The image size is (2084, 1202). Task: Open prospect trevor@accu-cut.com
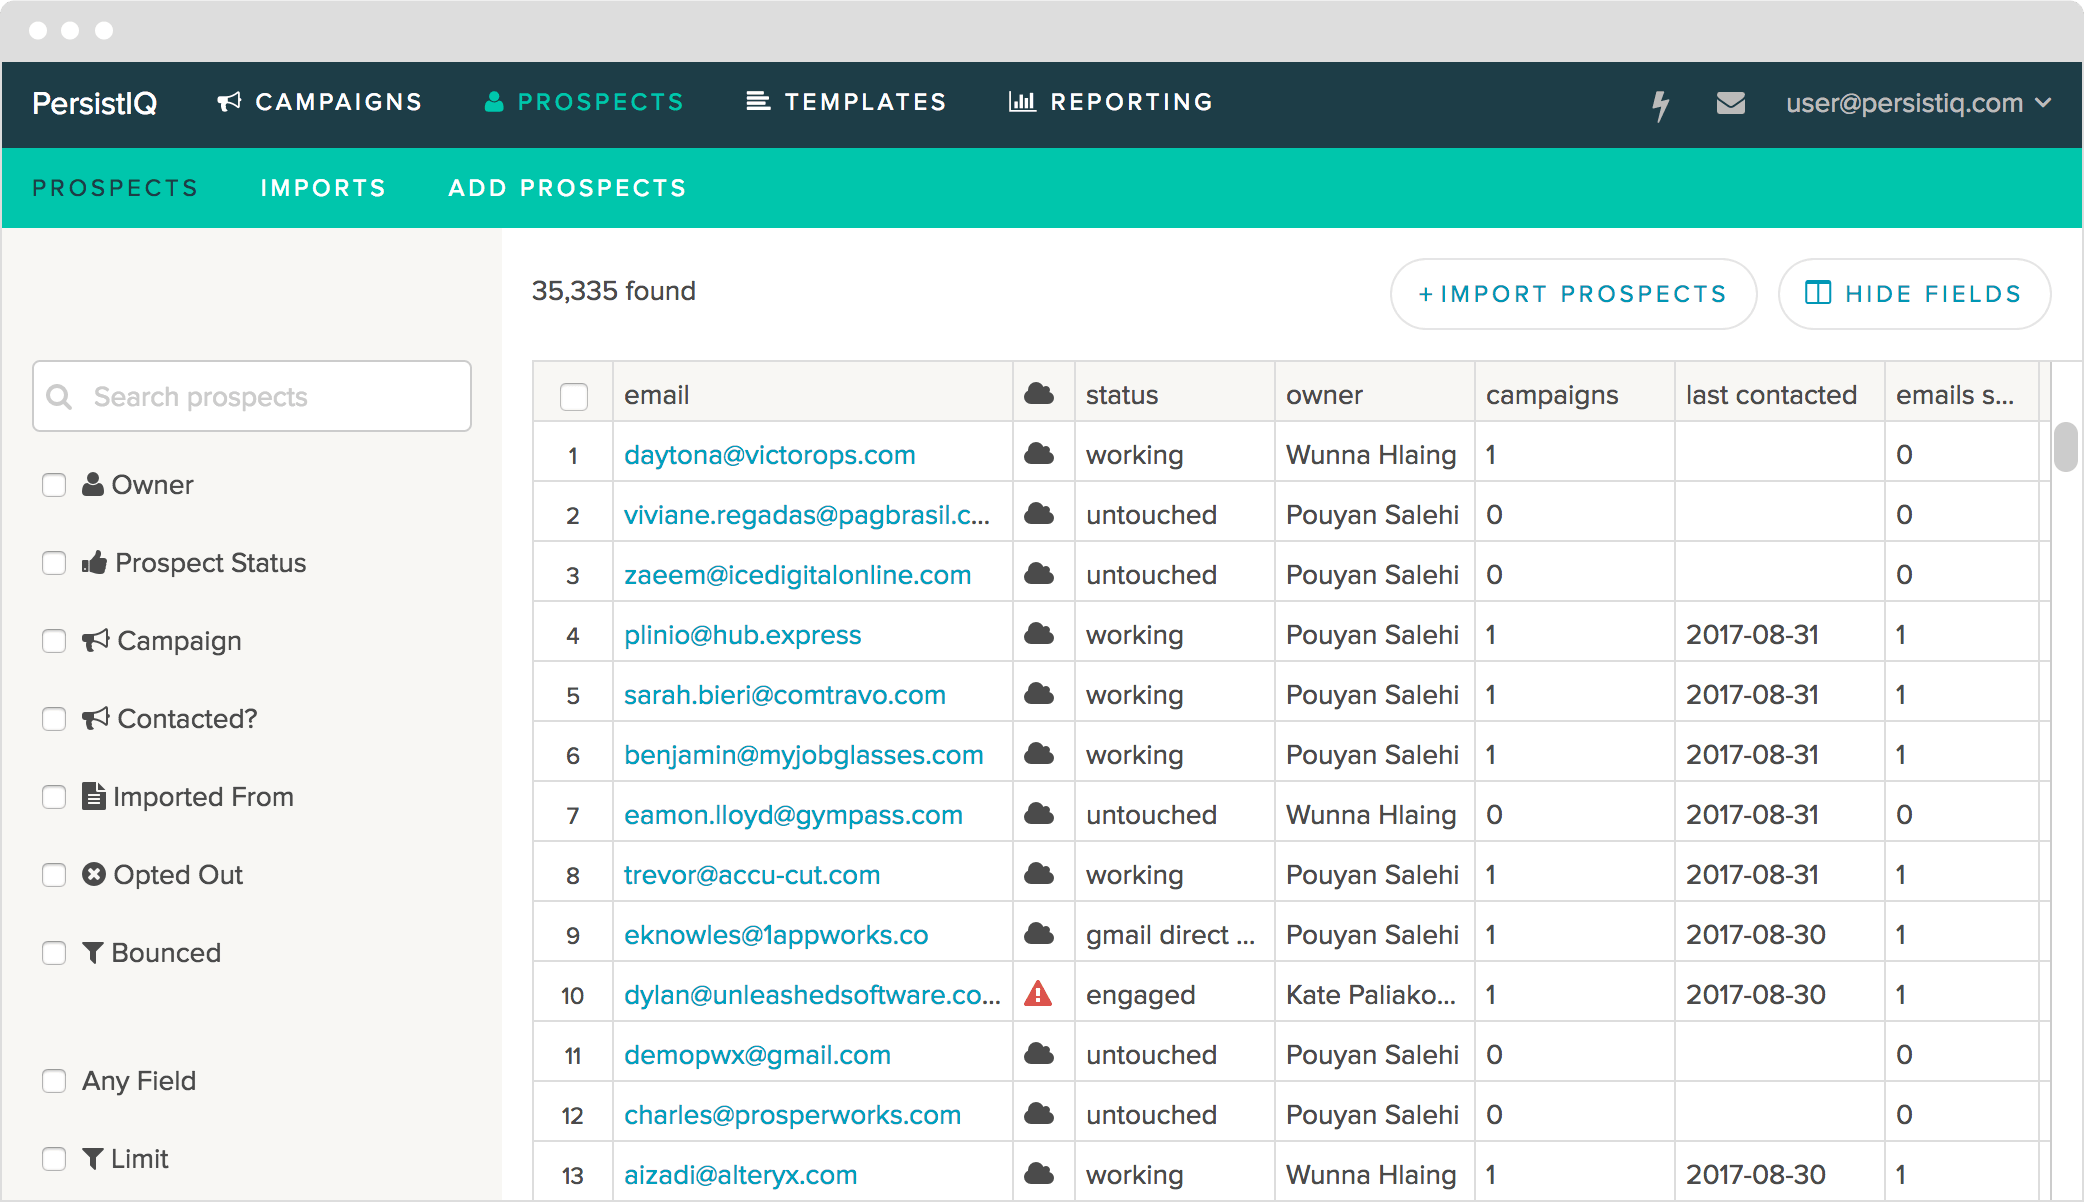click(752, 875)
